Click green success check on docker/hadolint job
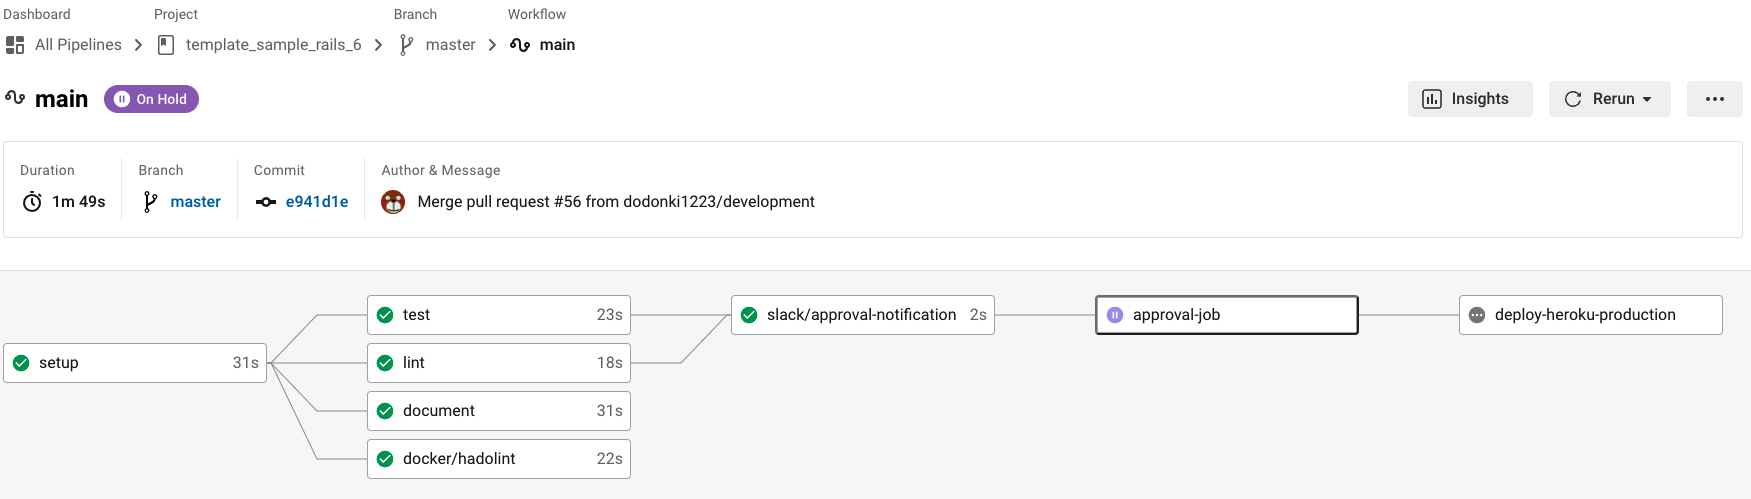This screenshot has height=499, width=1751. point(385,459)
